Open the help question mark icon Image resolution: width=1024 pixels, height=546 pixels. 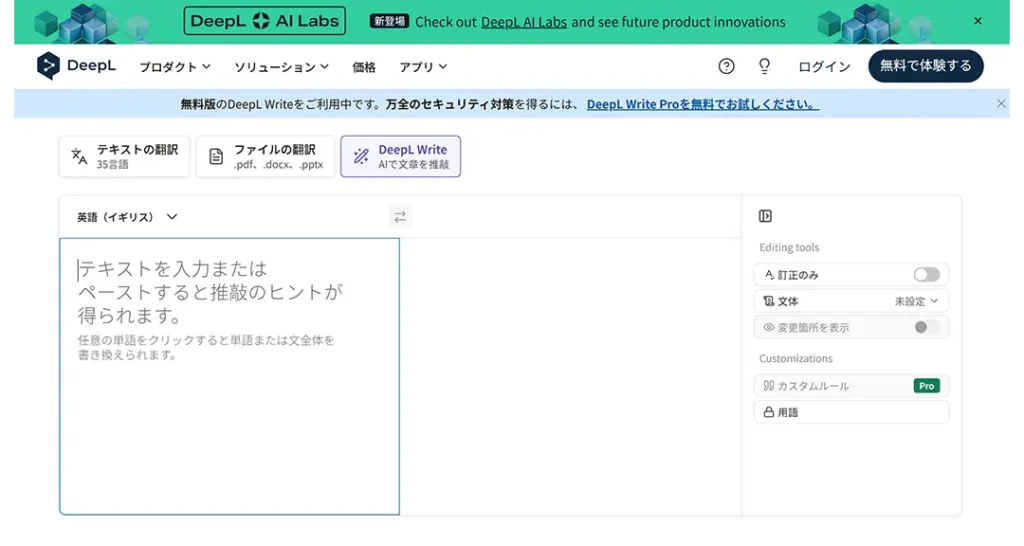point(726,66)
